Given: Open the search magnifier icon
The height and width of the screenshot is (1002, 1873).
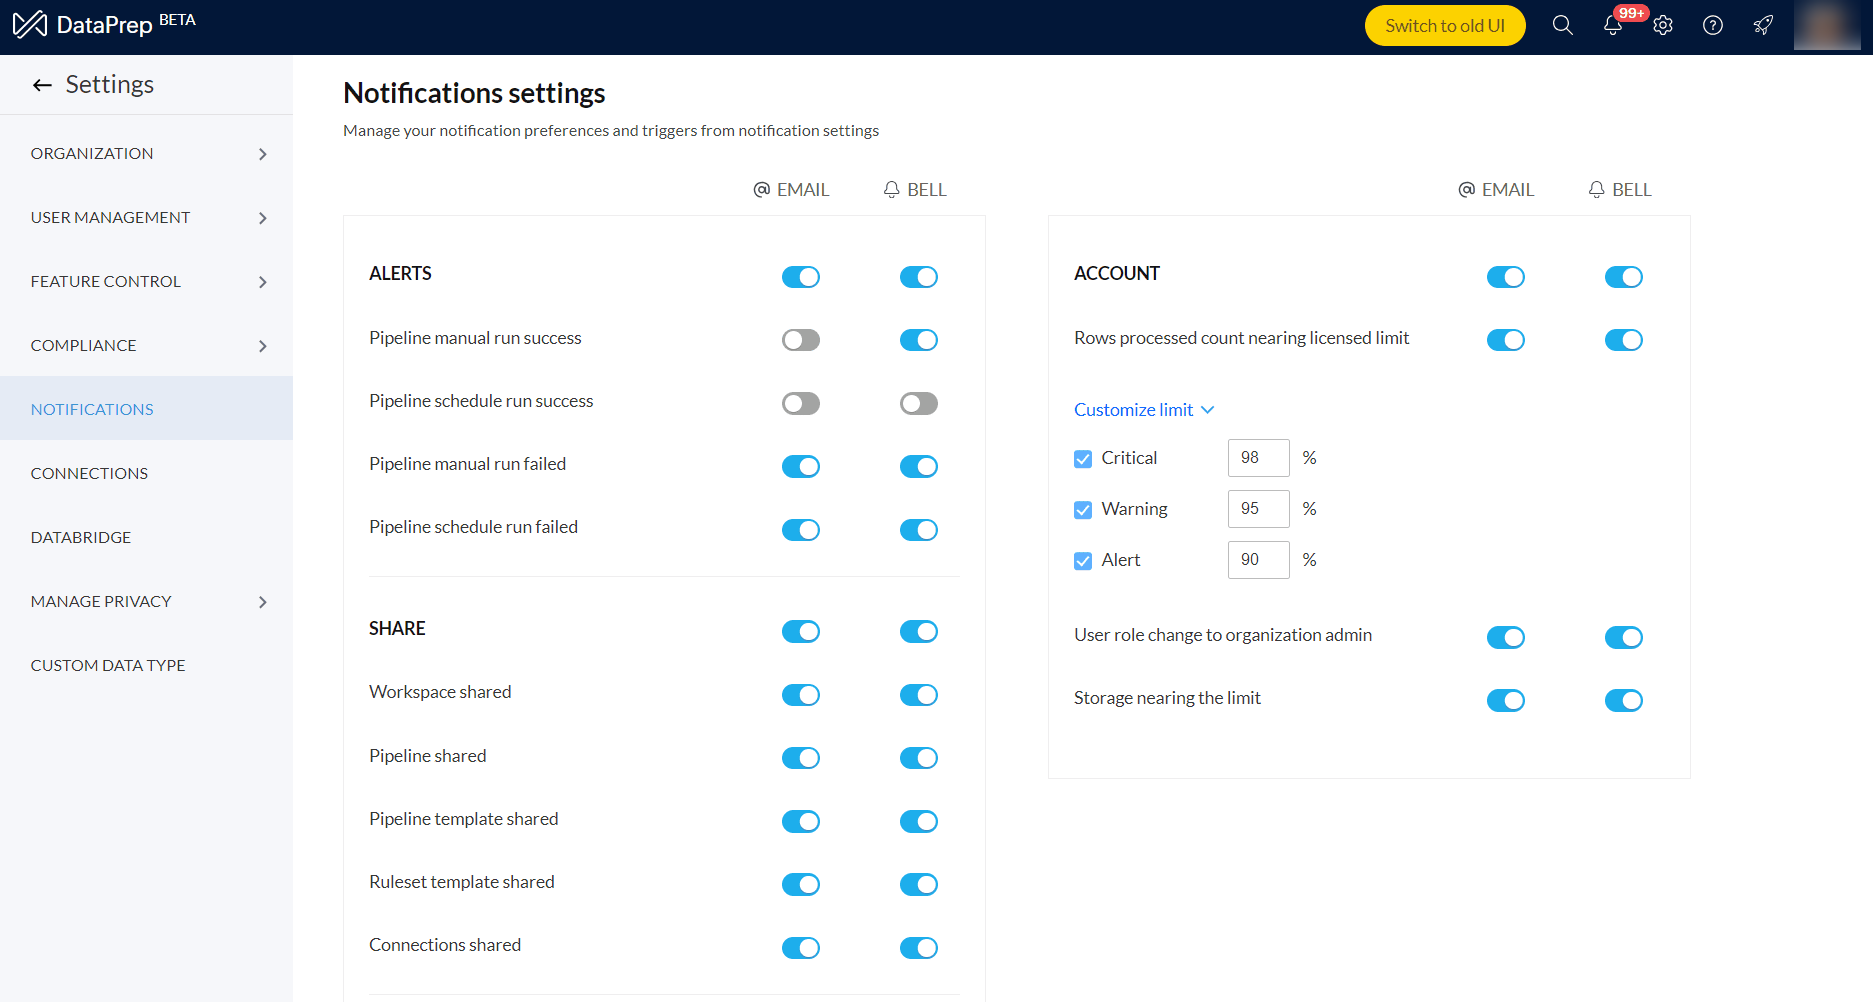Looking at the screenshot, I should [x=1562, y=26].
